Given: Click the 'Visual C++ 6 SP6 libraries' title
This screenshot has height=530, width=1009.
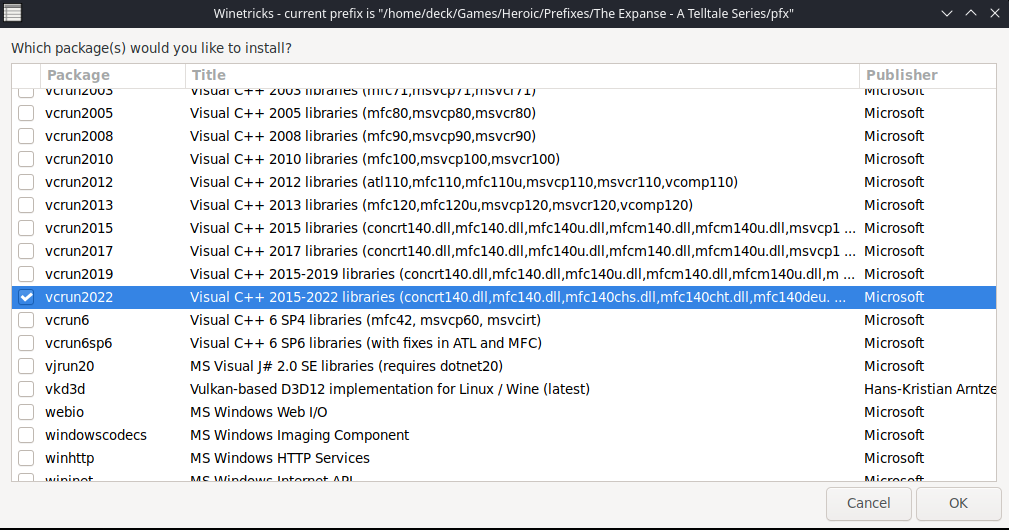Looking at the screenshot, I should pyautogui.click(x=366, y=343).
